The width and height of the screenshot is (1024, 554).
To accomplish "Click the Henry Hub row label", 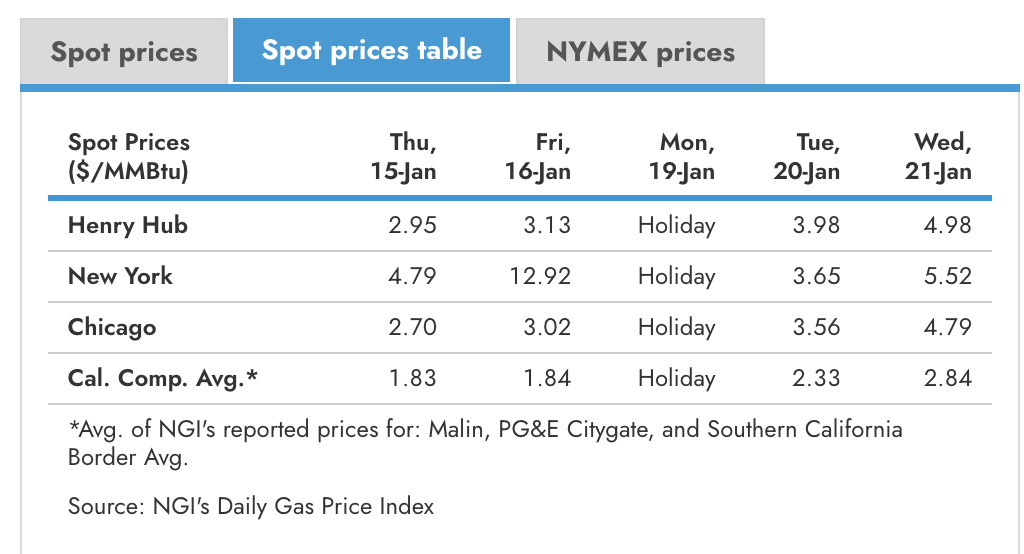I will coord(128,225).
